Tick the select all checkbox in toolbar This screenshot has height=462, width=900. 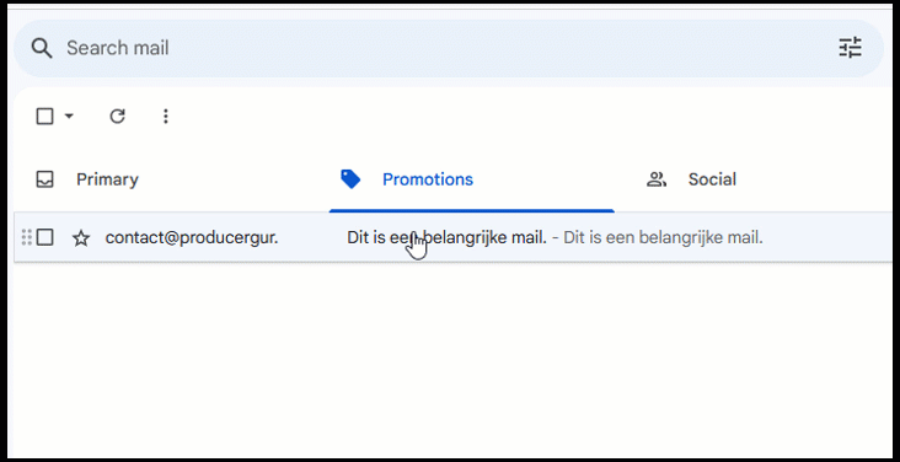[45, 116]
